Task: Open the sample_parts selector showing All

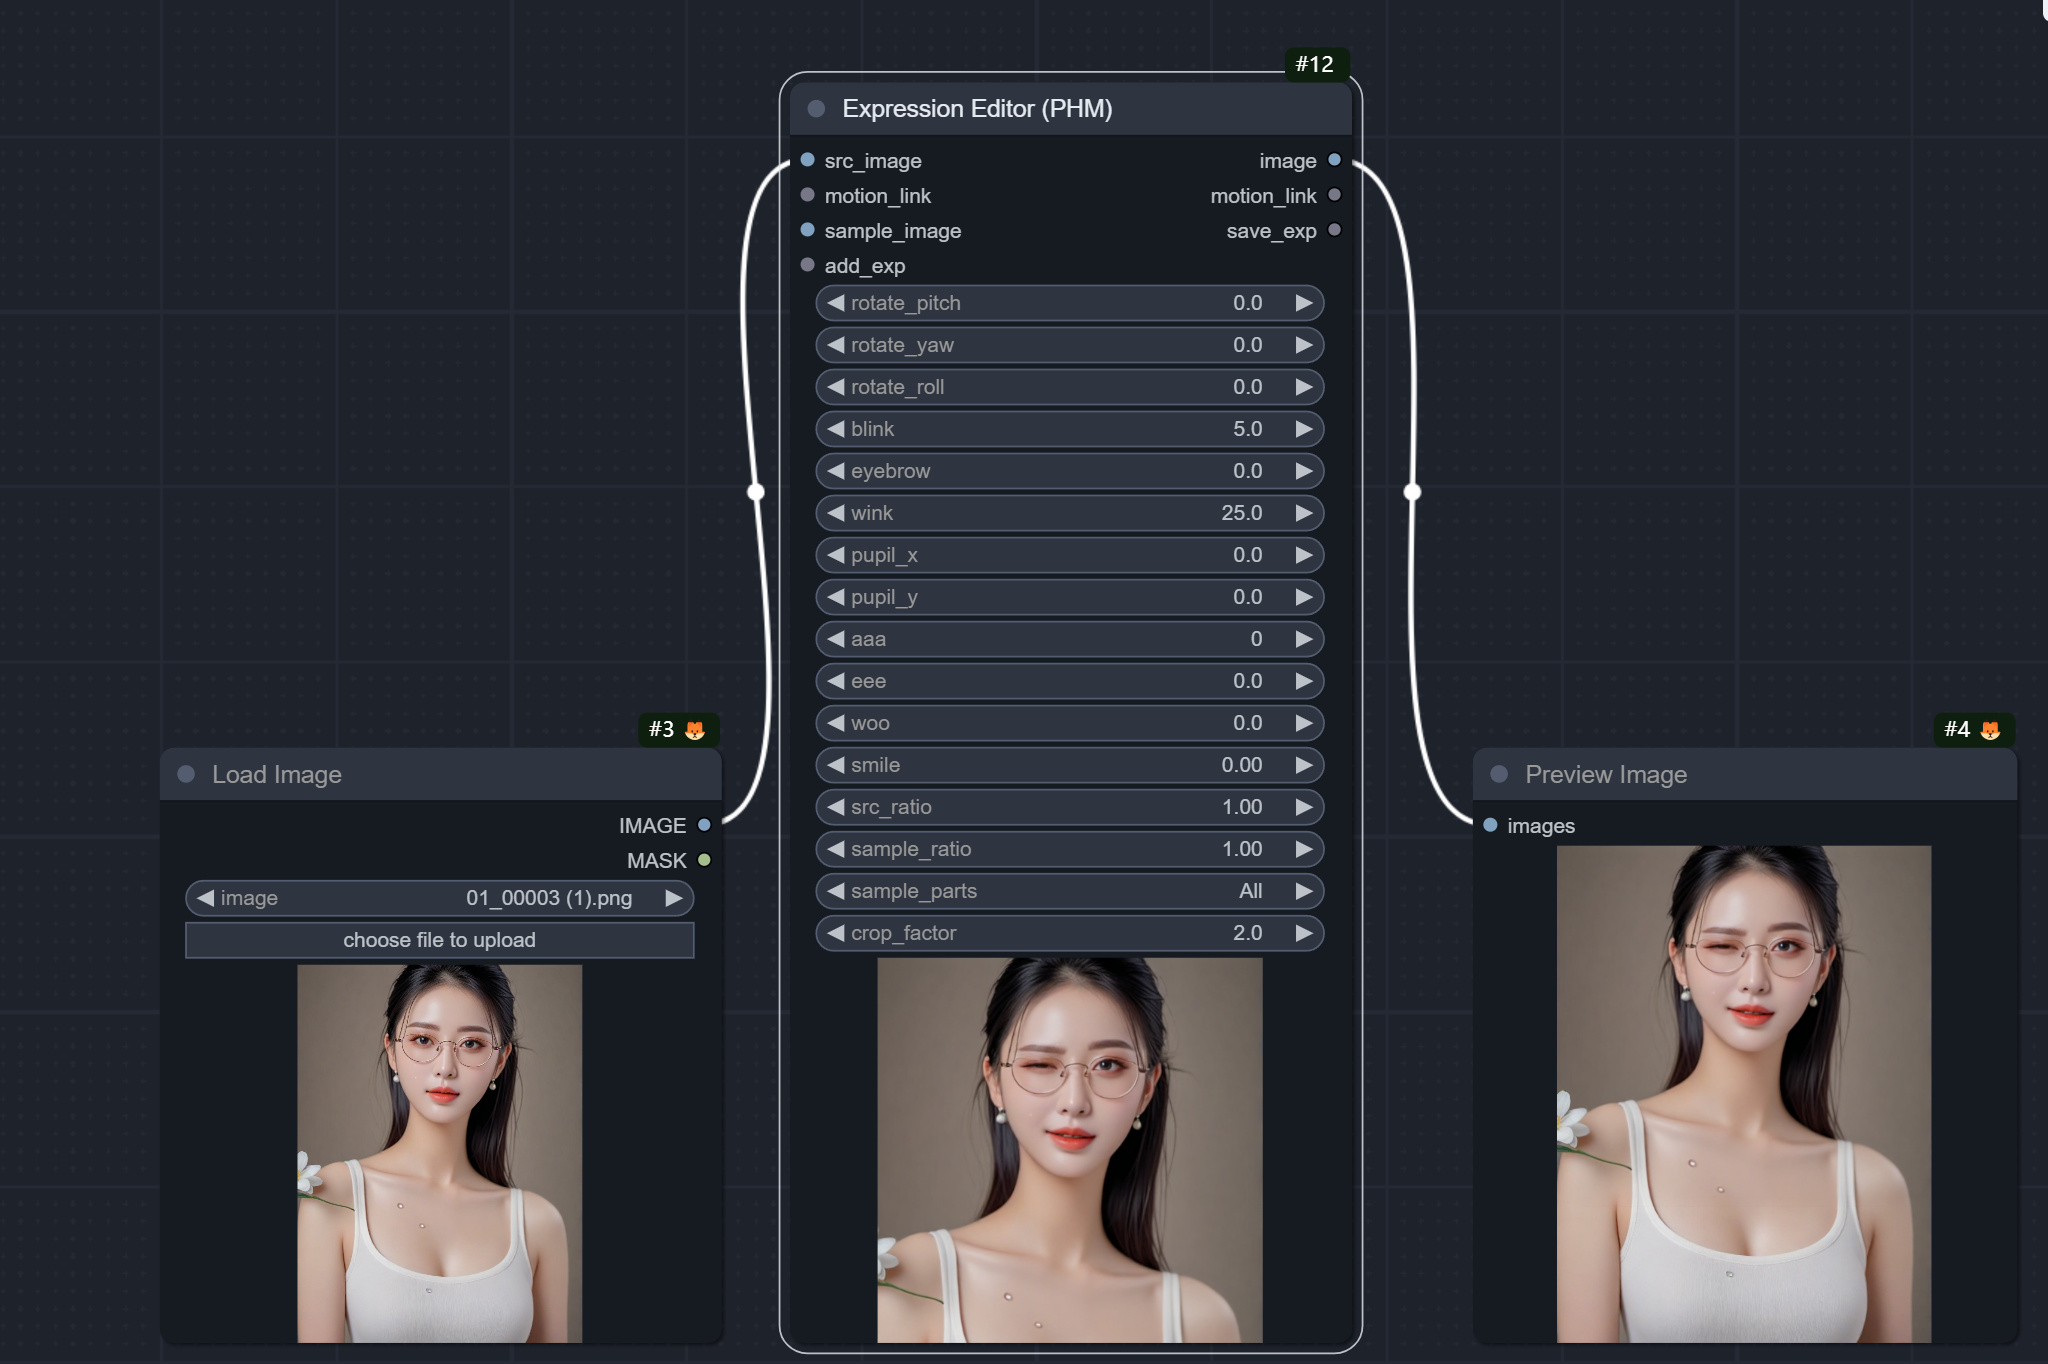Action: [x=1070, y=891]
